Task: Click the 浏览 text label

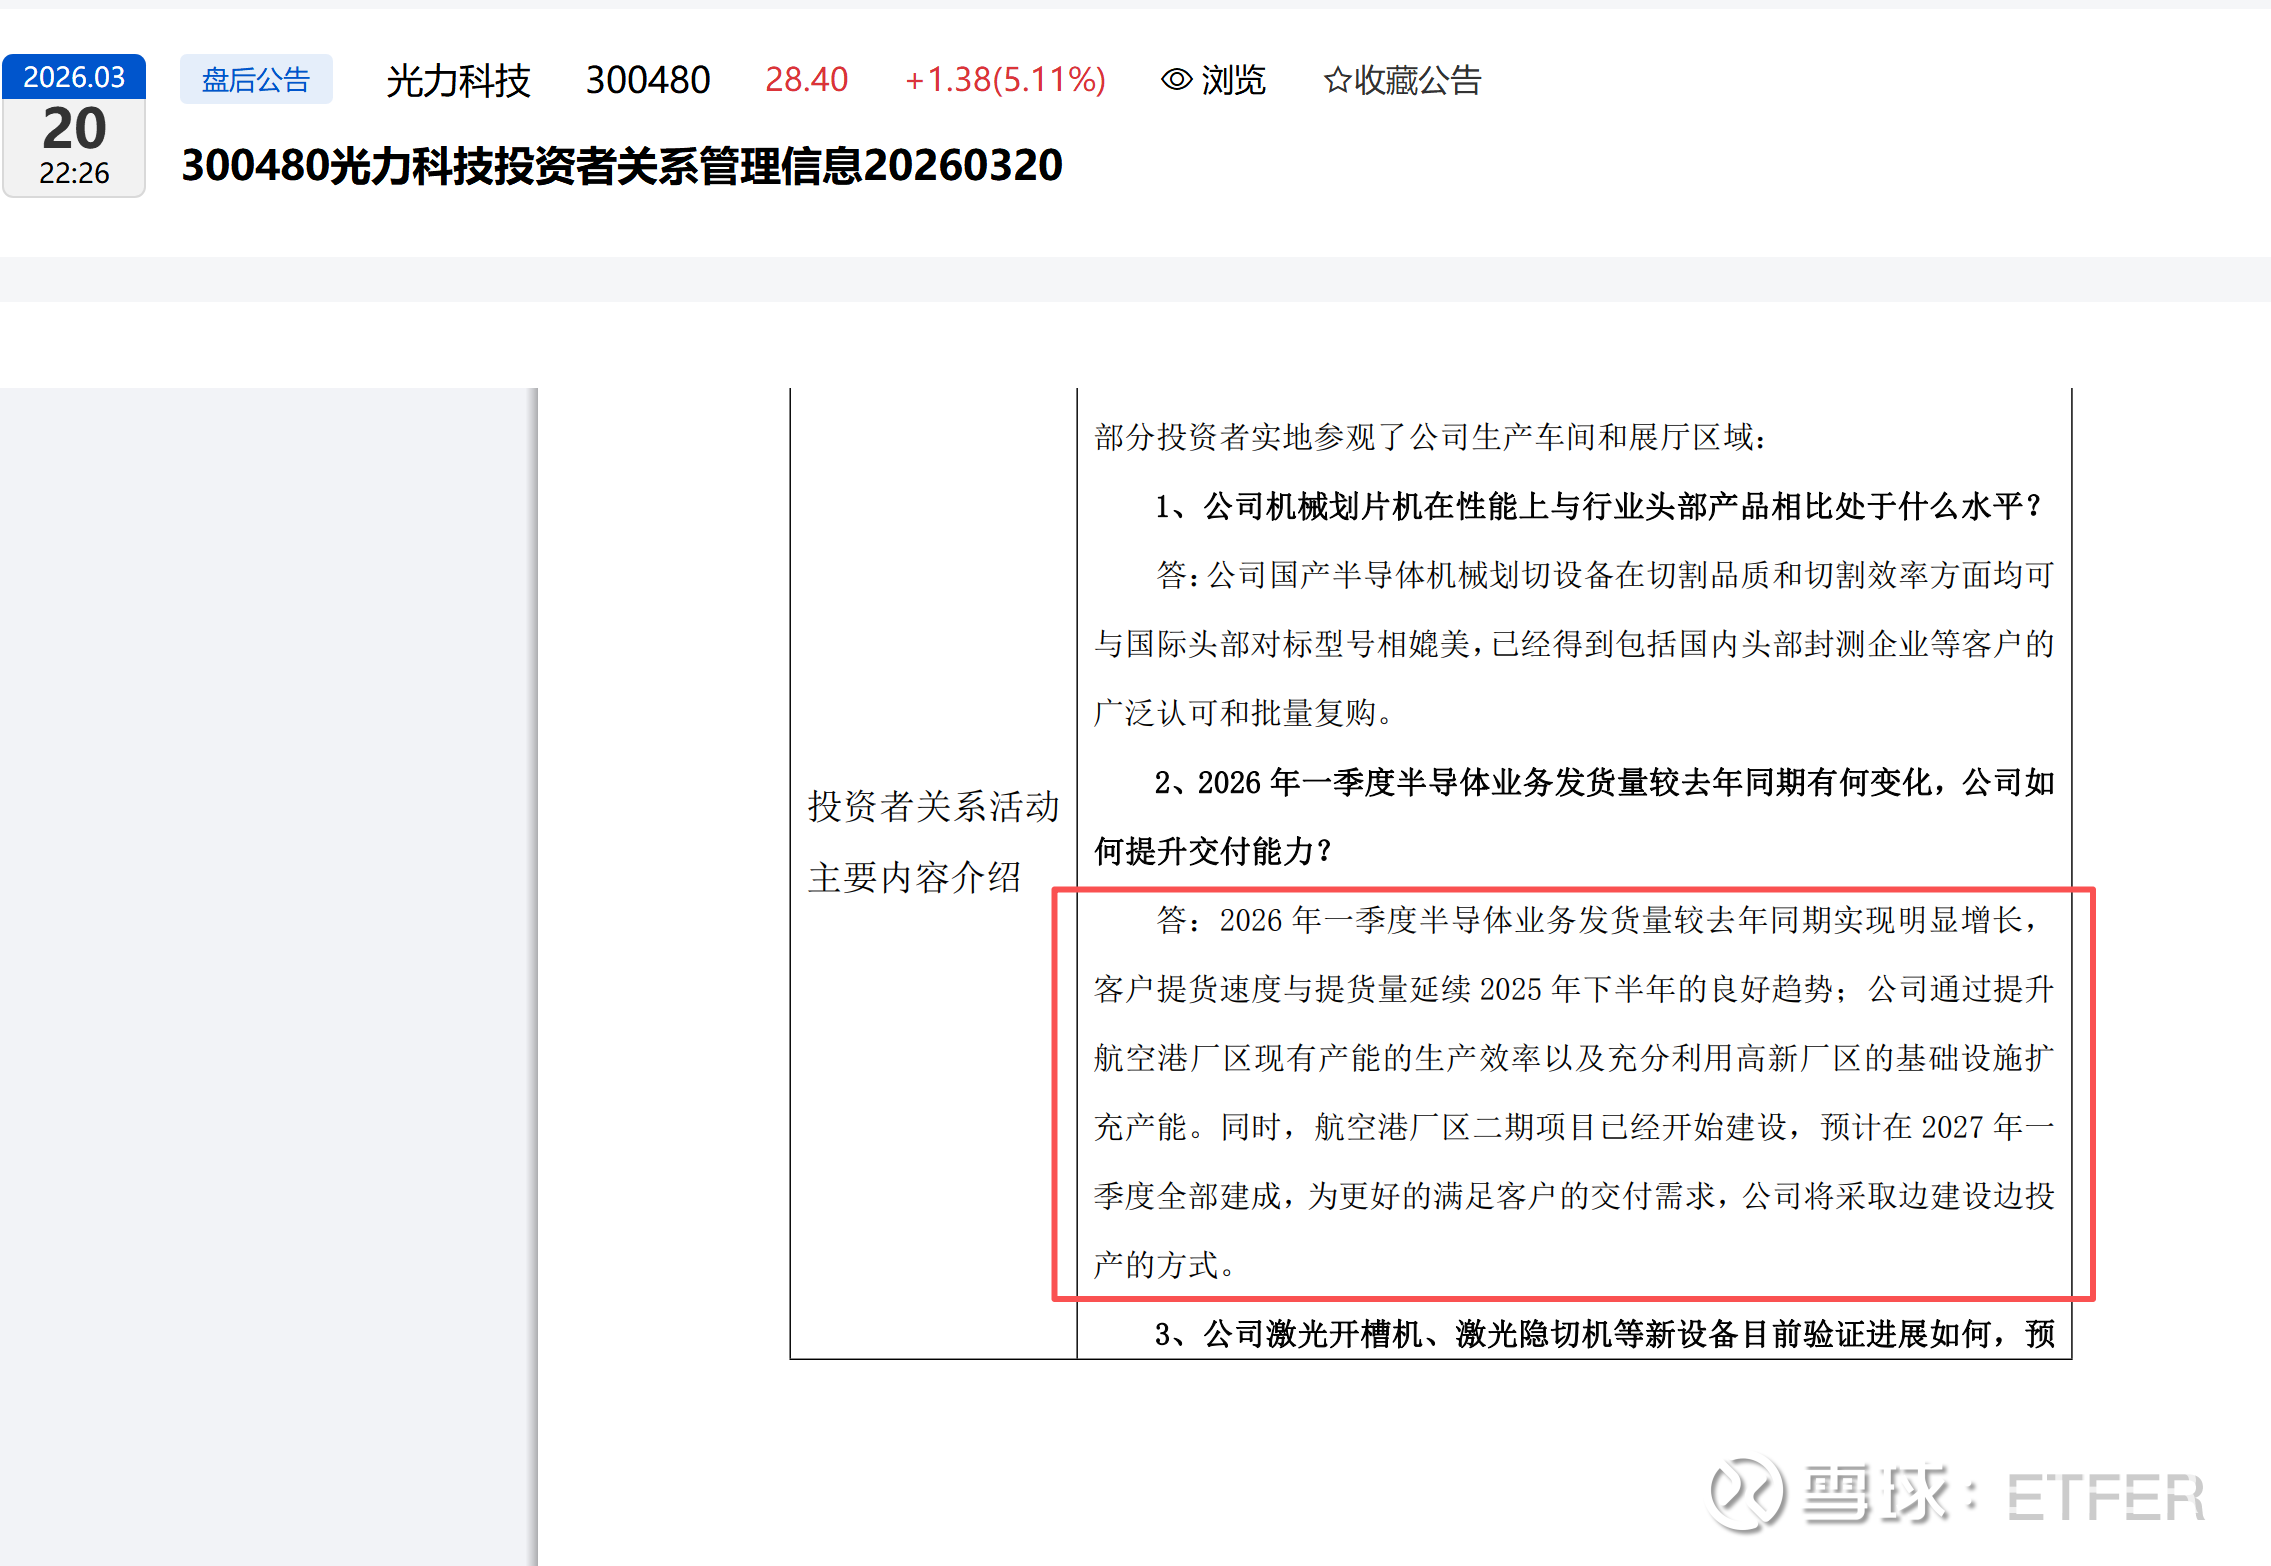Action: pyautogui.click(x=1232, y=80)
